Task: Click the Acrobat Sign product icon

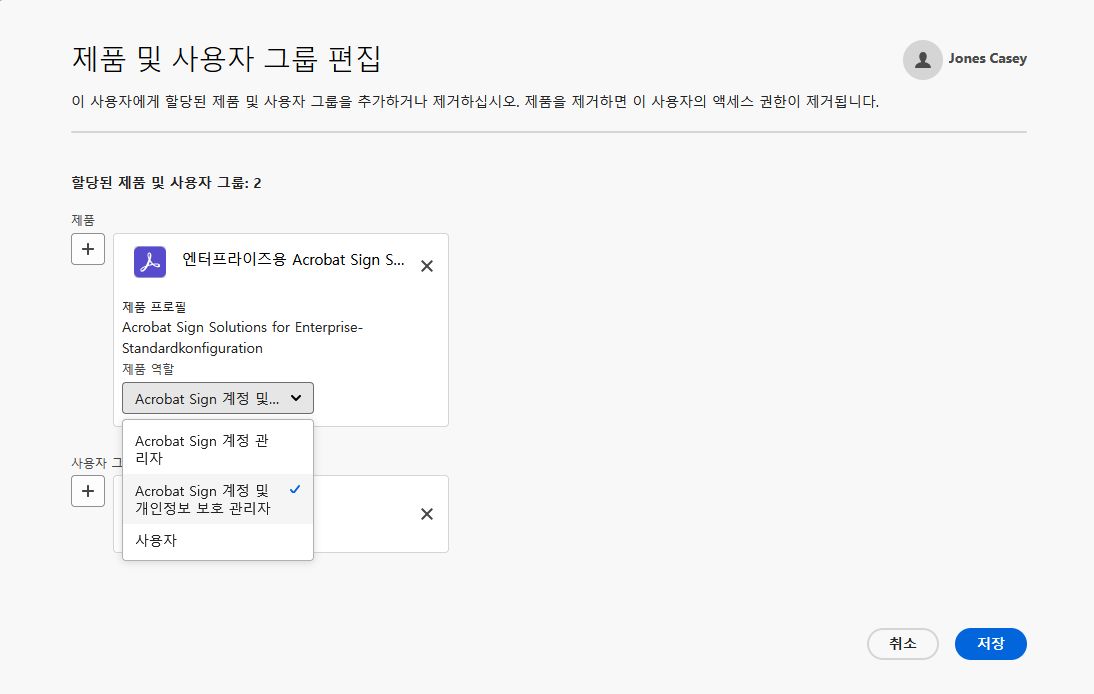Action: coord(149,260)
